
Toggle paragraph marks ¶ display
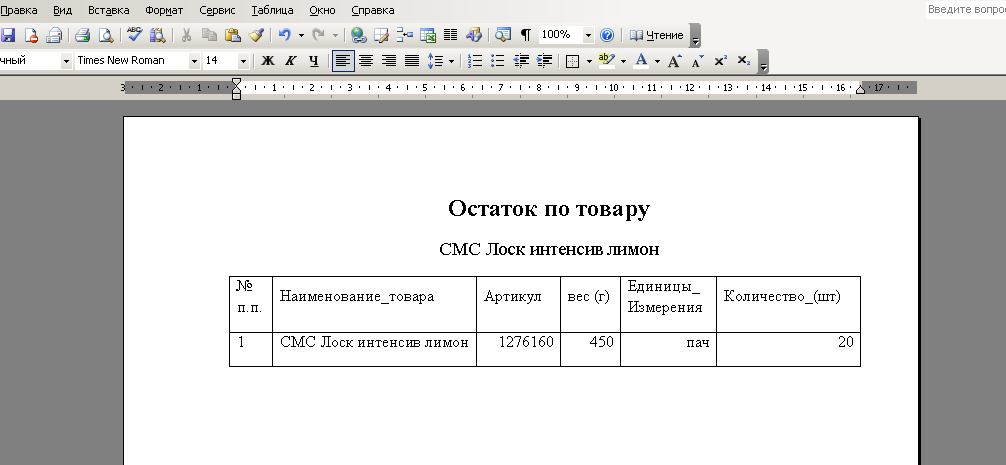(x=525, y=35)
